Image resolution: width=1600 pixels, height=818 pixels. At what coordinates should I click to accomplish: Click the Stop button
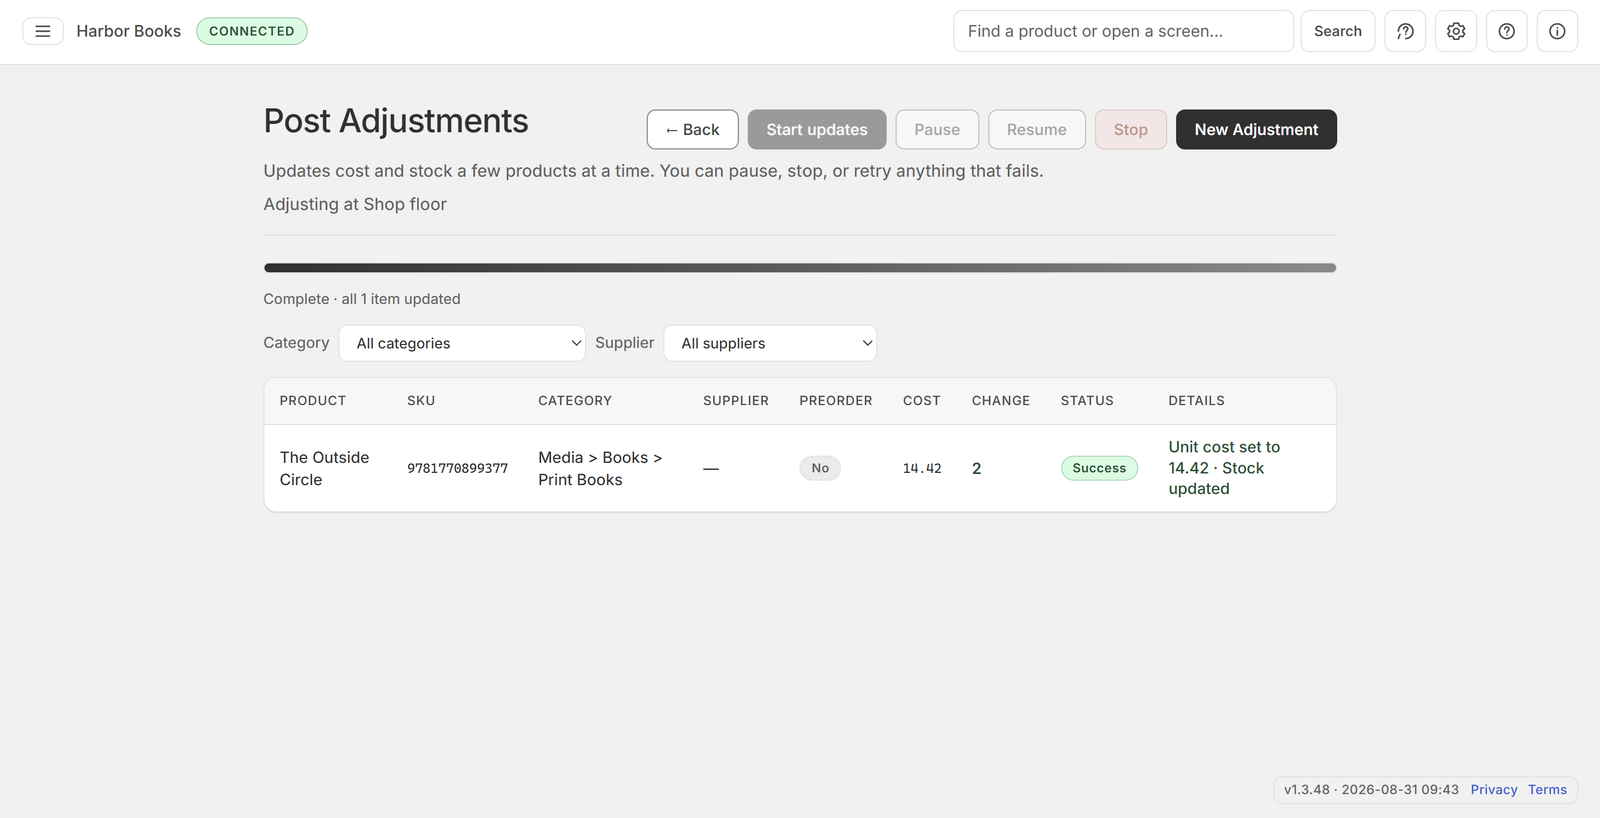[1131, 130]
